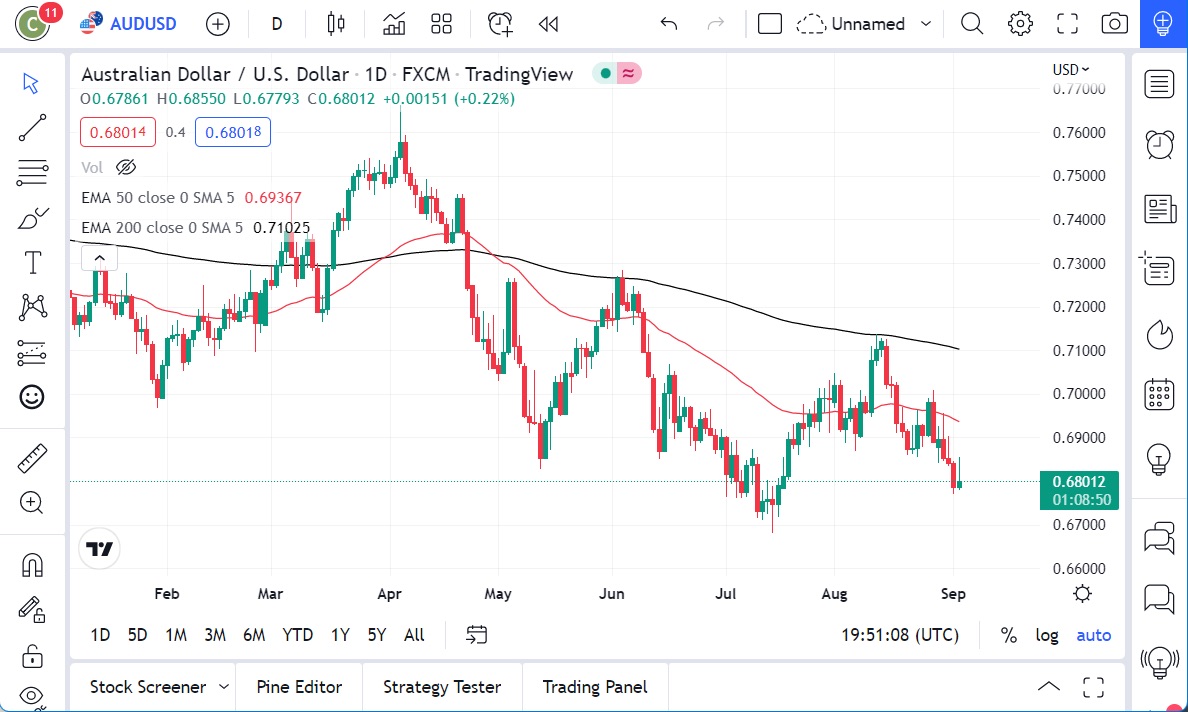
Task: Open the USD currency dropdown
Action: point(1070,69)
